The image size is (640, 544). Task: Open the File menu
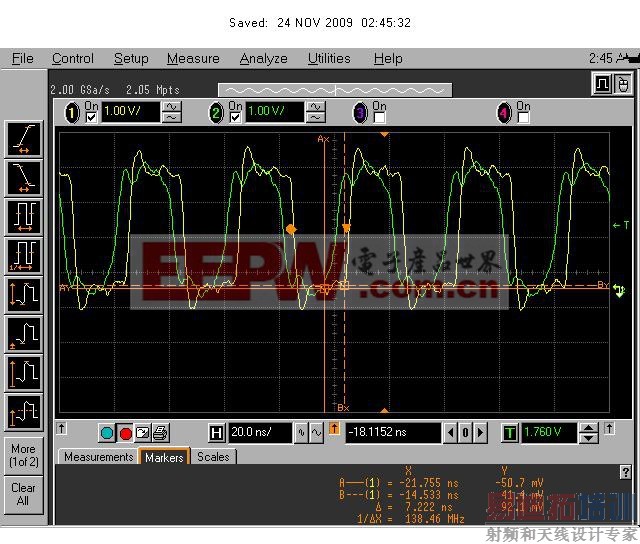22,59
